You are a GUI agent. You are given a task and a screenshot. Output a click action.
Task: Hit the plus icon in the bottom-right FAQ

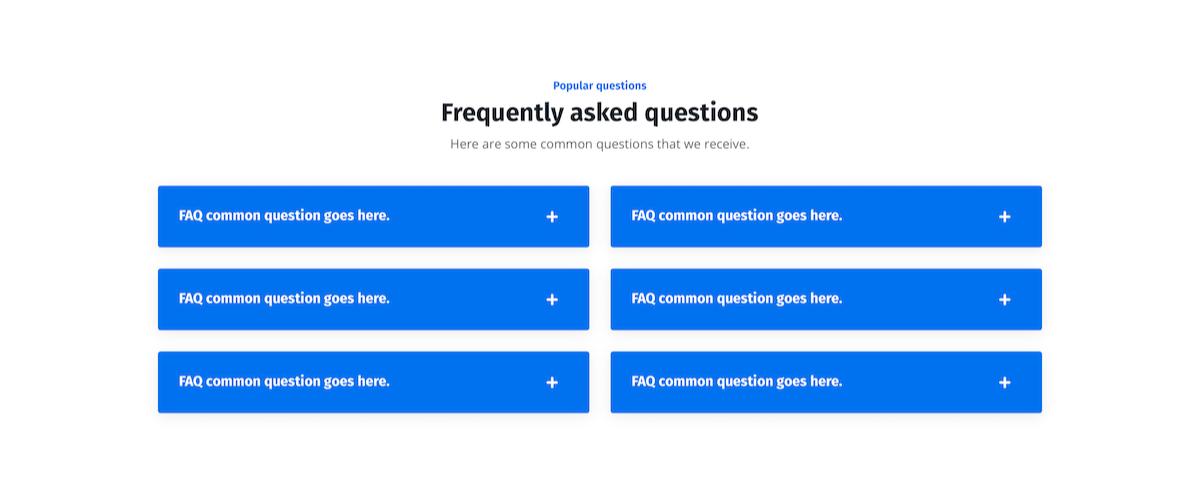pos(1005,382)
